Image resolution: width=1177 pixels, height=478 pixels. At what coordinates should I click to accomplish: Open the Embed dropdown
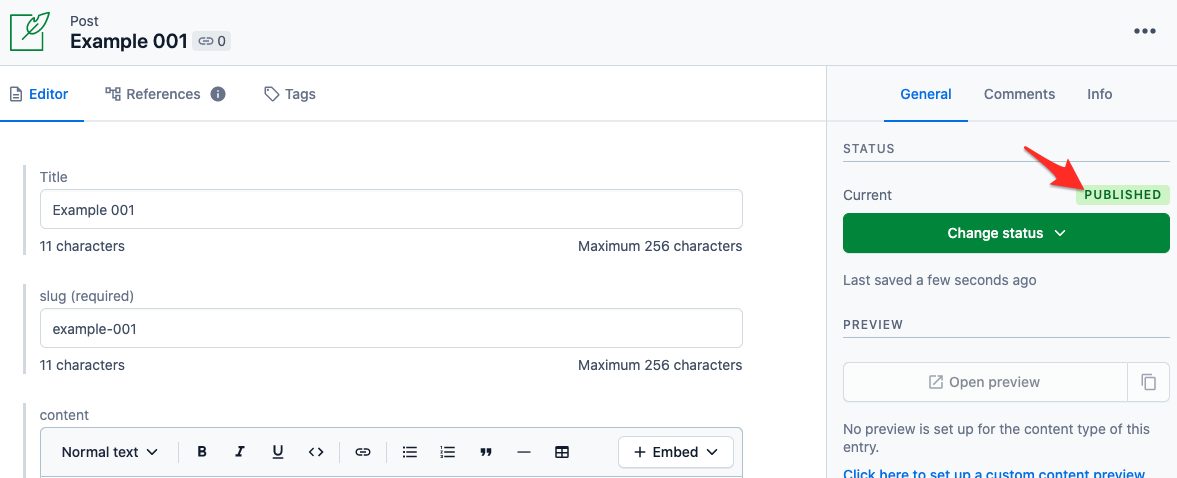click(676, 452)
